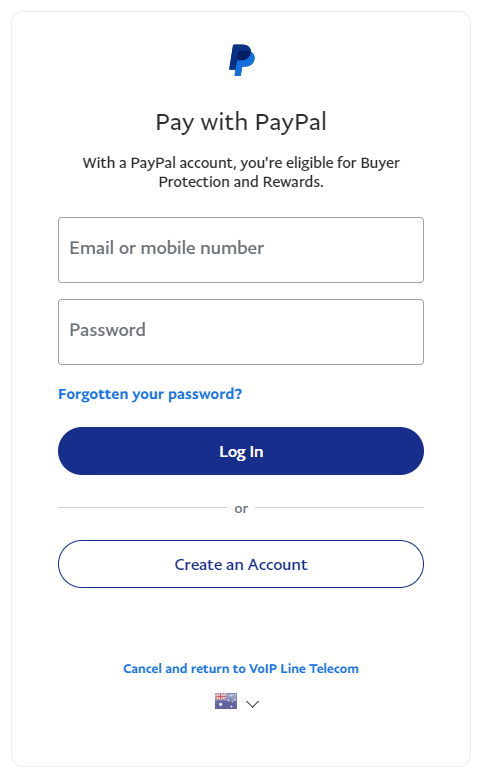Focus the Password input field
Screen dimensions: 487x775
(x=241, y=332)
